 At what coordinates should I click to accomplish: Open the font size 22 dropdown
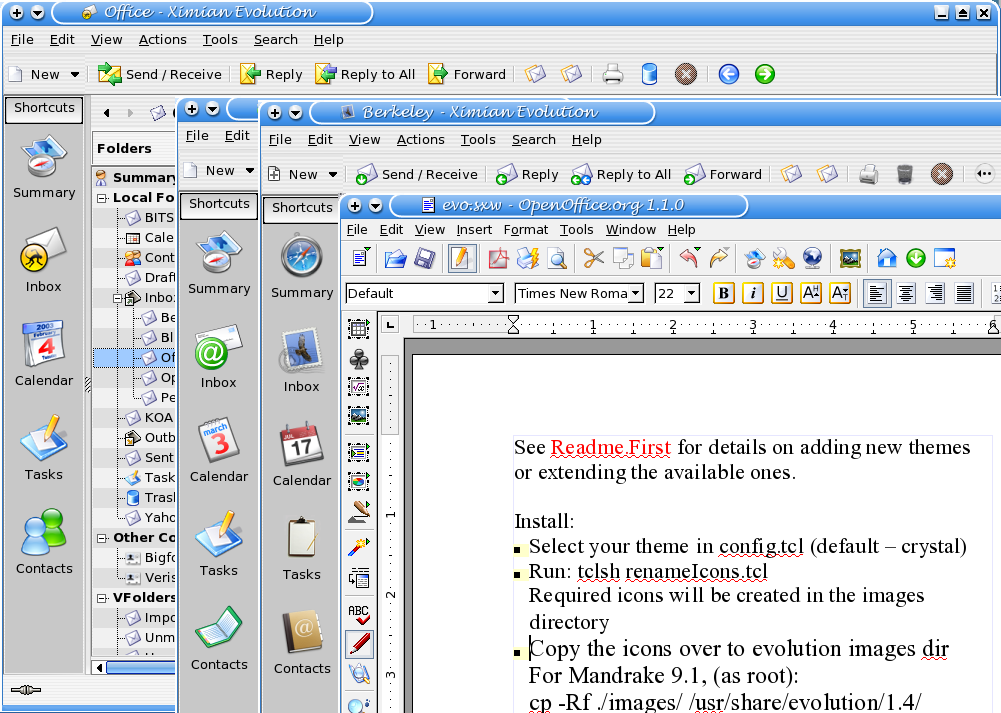pos(691,294)
